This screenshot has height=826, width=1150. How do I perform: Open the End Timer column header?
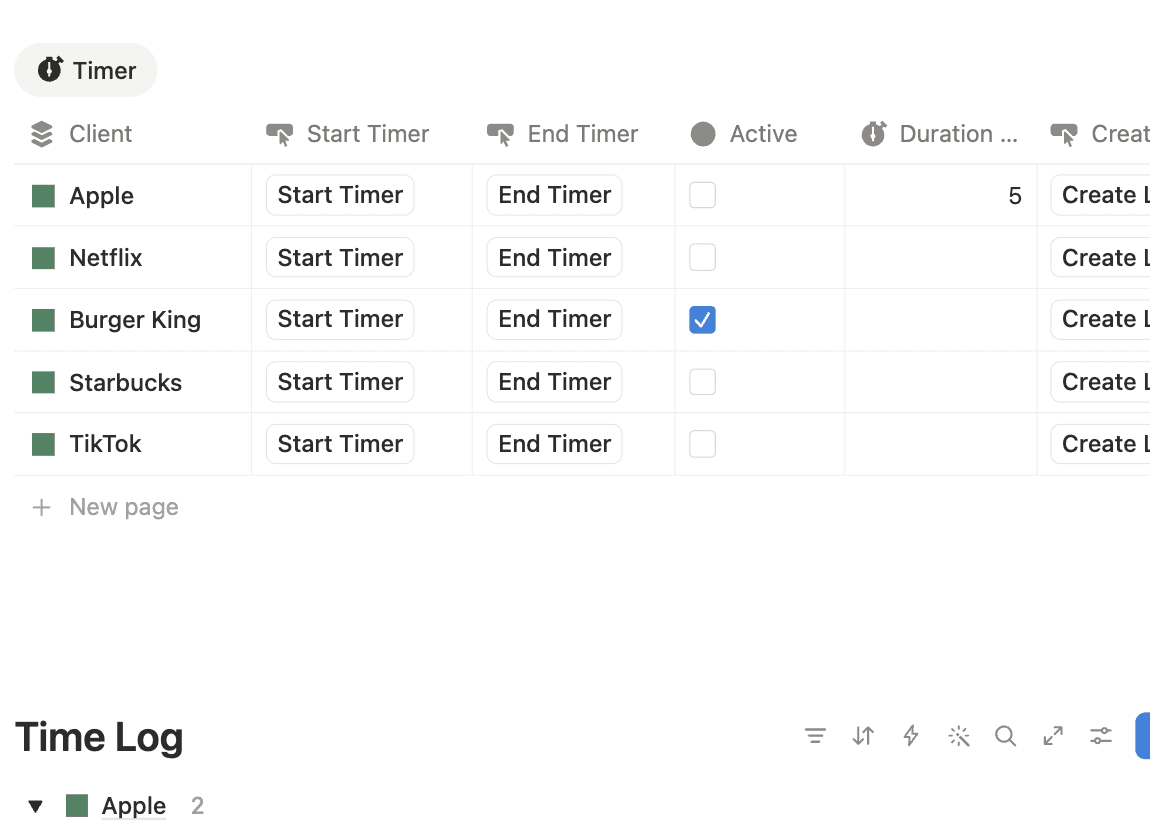pos(574,134)
